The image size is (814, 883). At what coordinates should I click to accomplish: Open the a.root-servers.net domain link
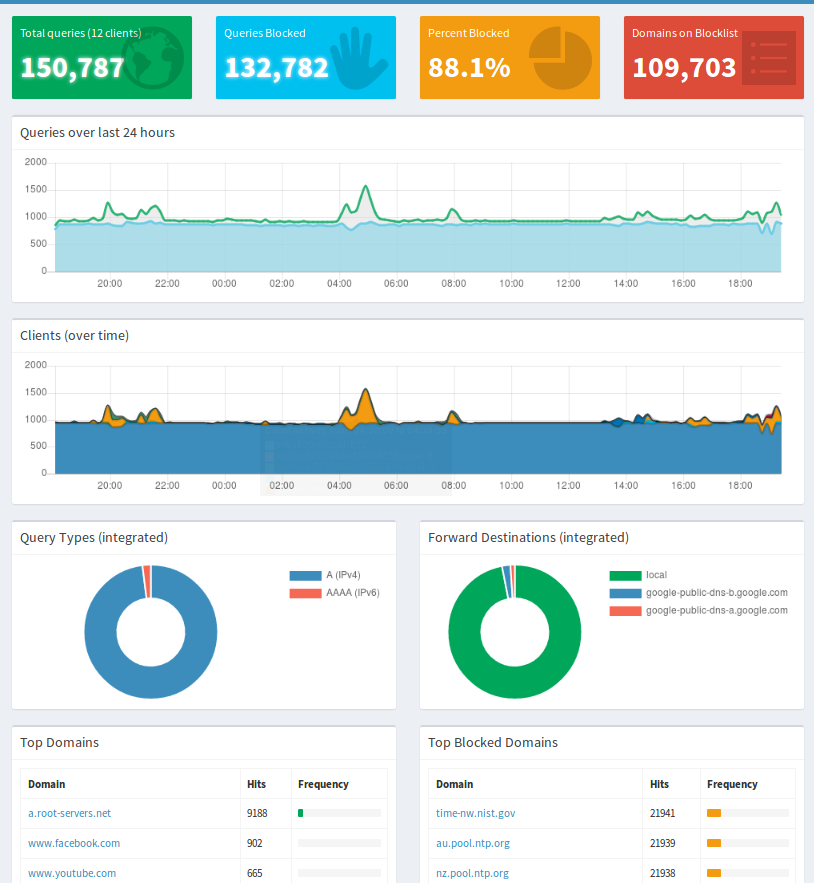coord(69,814)
